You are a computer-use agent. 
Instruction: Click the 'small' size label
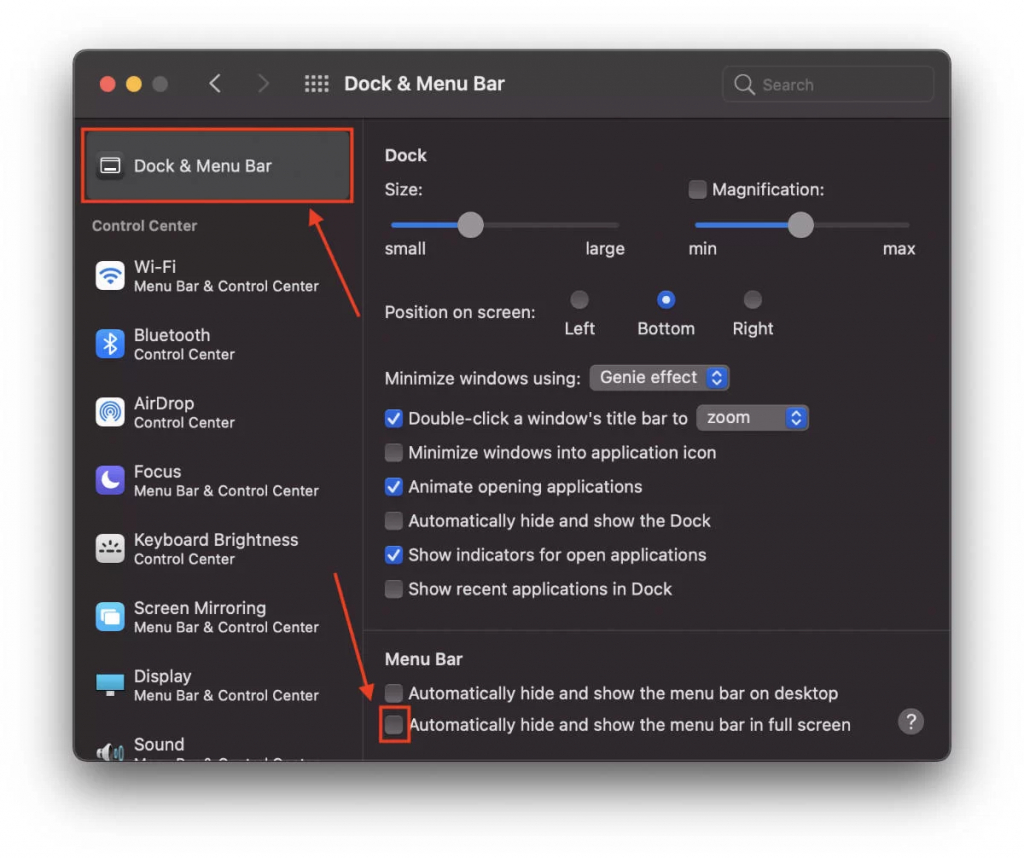[x=405, y=249]
